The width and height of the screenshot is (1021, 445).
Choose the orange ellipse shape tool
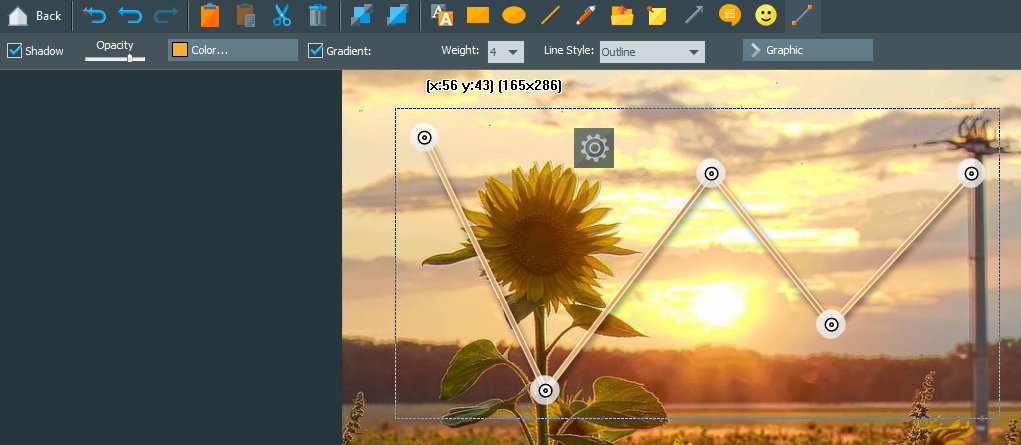coord(514,16)
